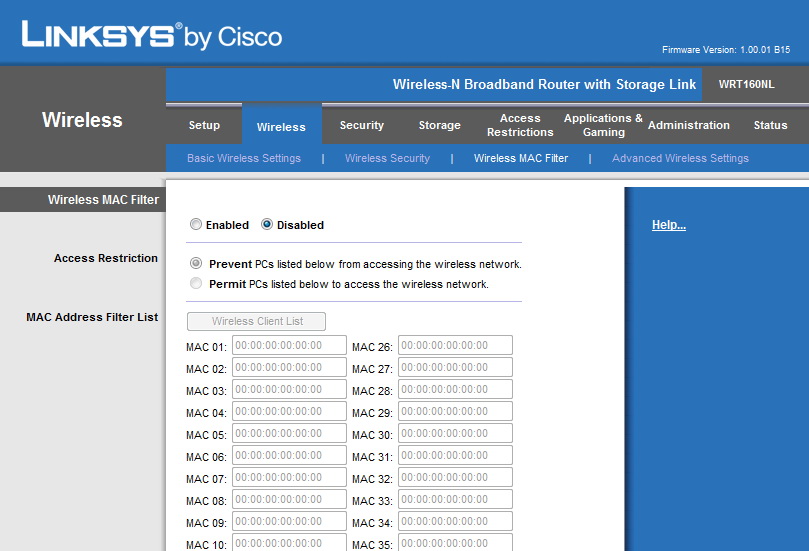The width and height of the screenshot is (809, 551).
Task: Choose Permit PCs to access option
Action: coord(196,283)
